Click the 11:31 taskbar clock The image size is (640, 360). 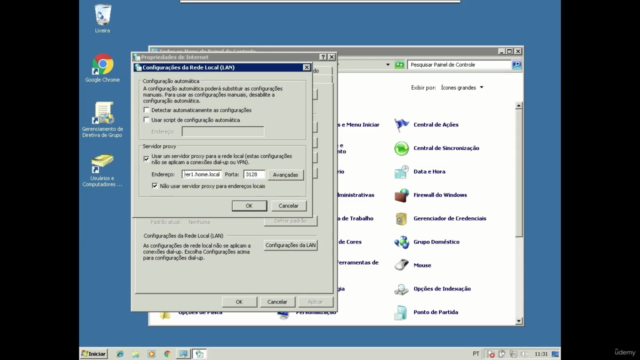tap(541, 354)
